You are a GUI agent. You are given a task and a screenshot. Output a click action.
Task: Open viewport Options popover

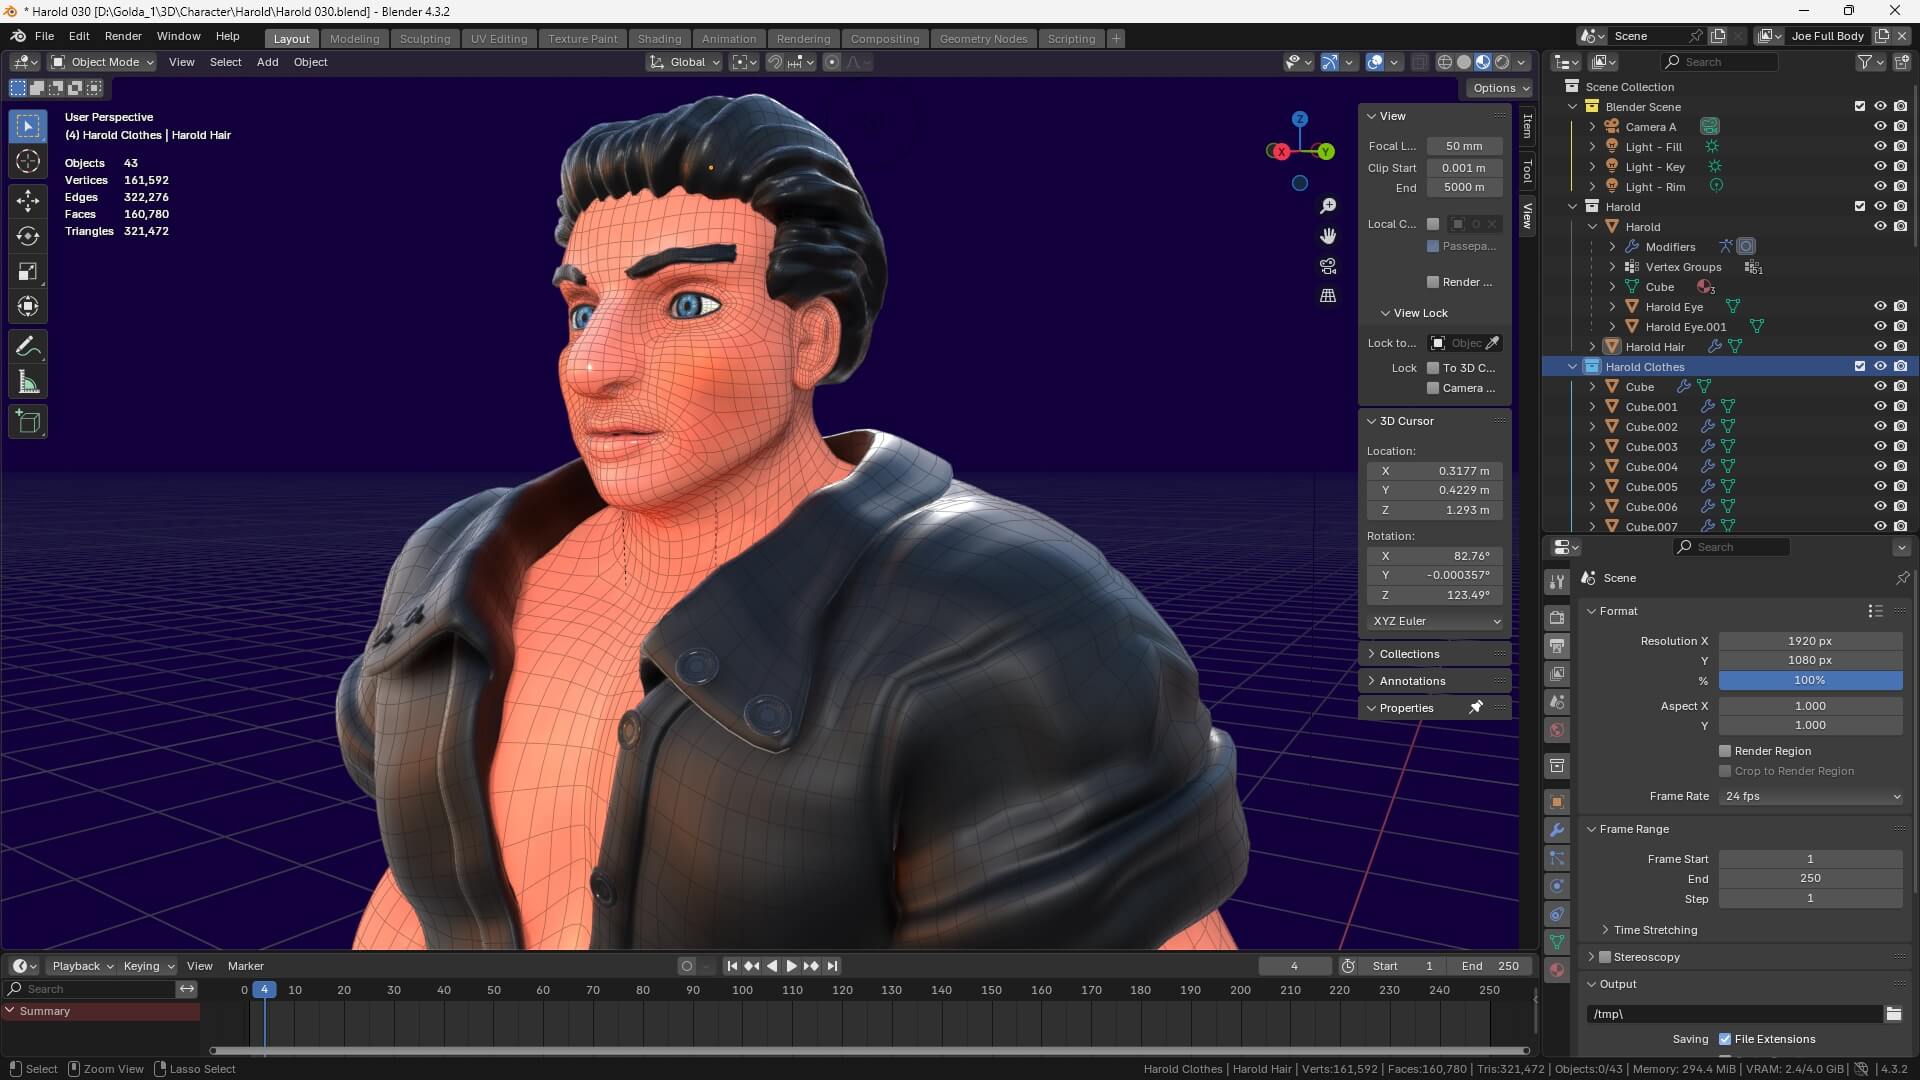1499,88
